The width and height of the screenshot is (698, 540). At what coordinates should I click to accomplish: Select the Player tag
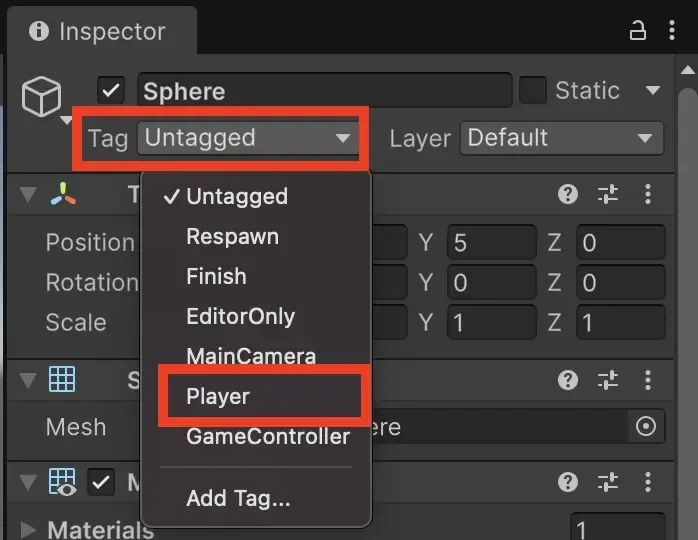(x=218, y=396)
